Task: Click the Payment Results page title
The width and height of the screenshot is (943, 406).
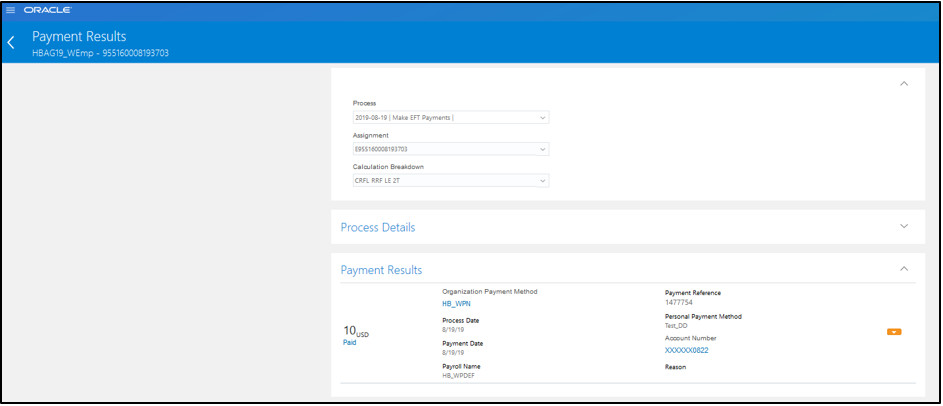Action: 79,37
